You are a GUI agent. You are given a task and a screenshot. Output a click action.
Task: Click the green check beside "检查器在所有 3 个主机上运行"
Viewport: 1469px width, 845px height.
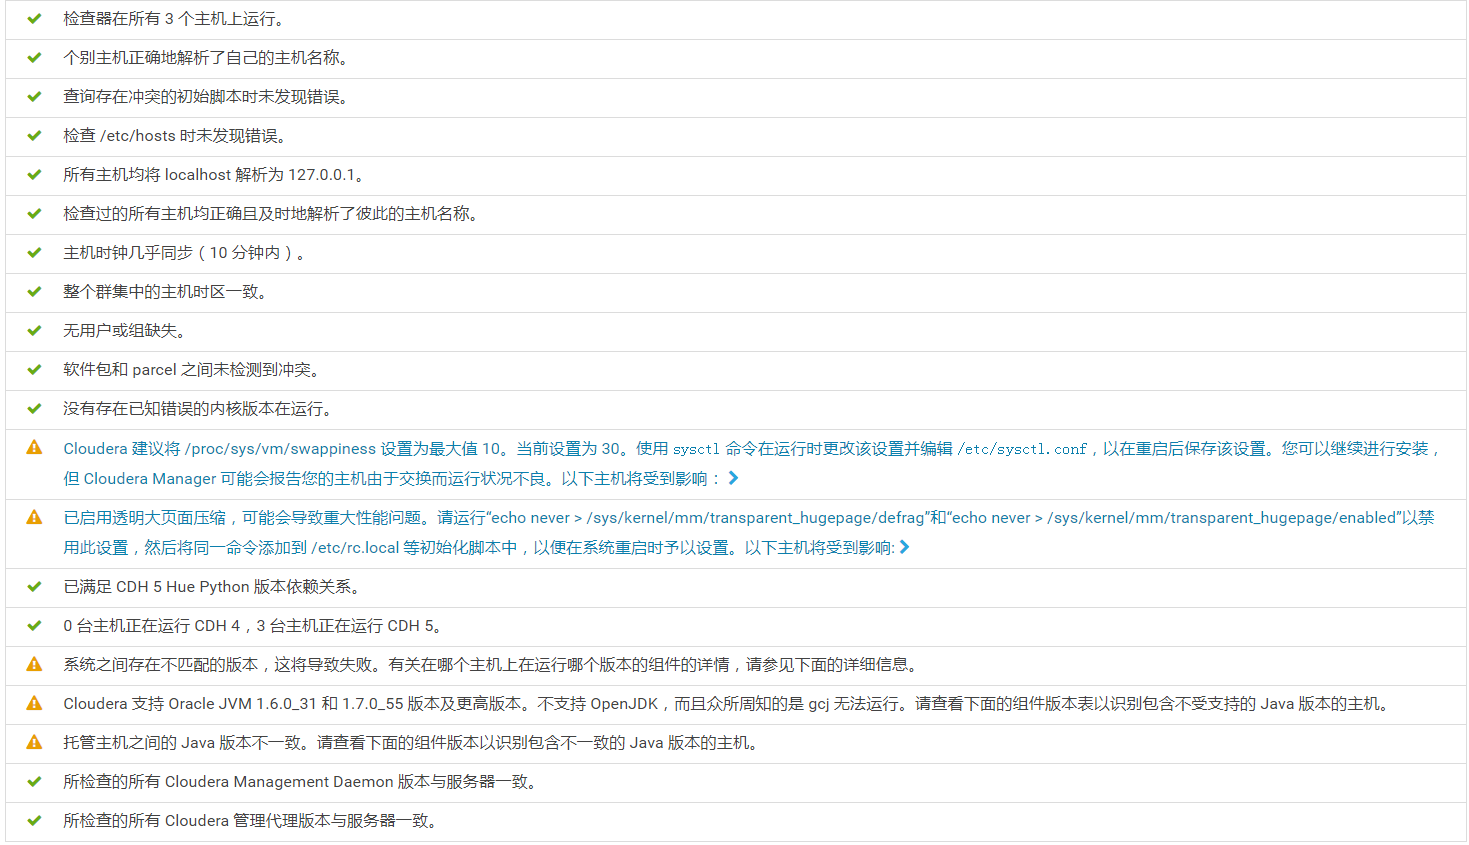tap(33, 18)
